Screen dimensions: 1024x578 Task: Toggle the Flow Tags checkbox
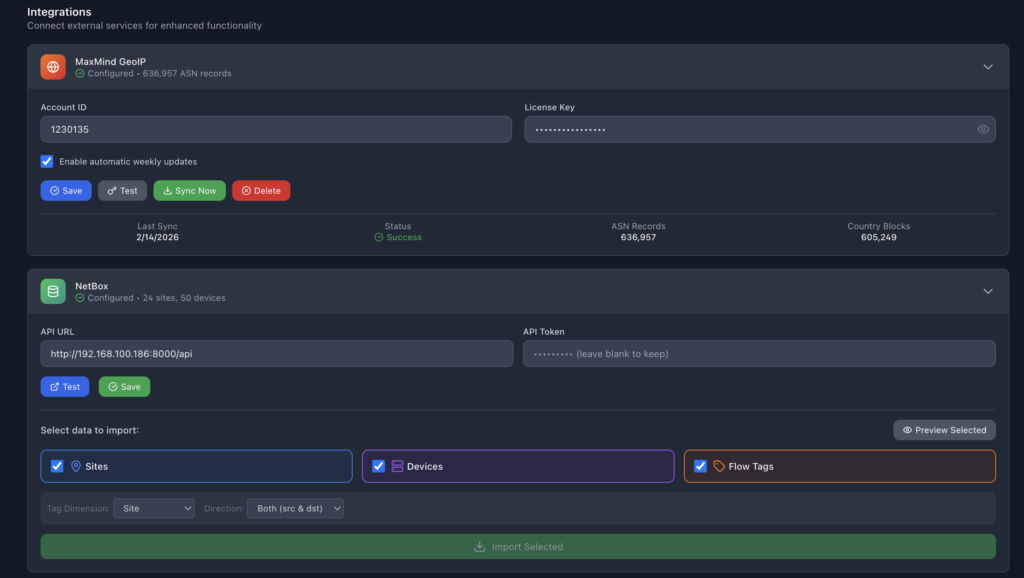pyautogui.click(x=700, y=466)
